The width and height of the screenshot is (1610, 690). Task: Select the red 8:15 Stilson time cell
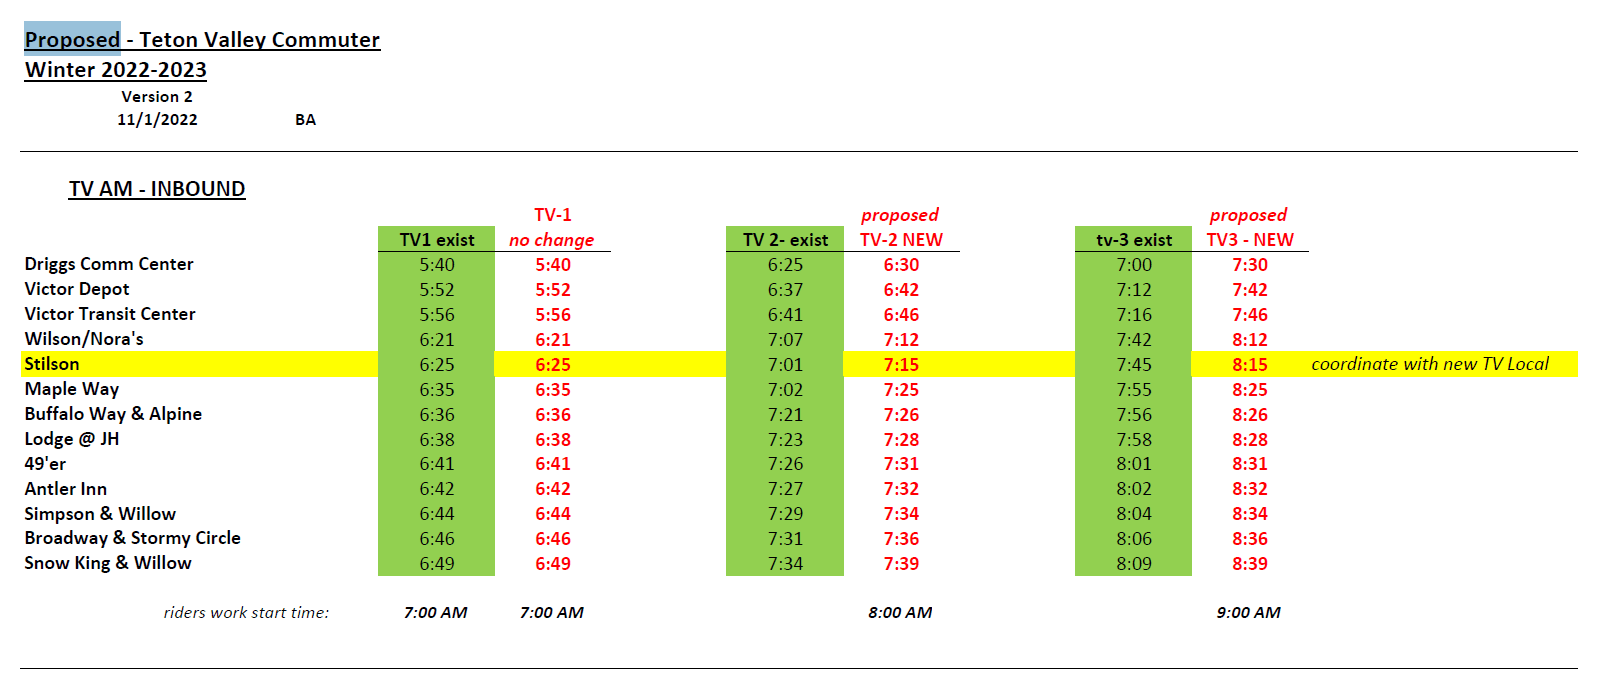coord(1250,365)
